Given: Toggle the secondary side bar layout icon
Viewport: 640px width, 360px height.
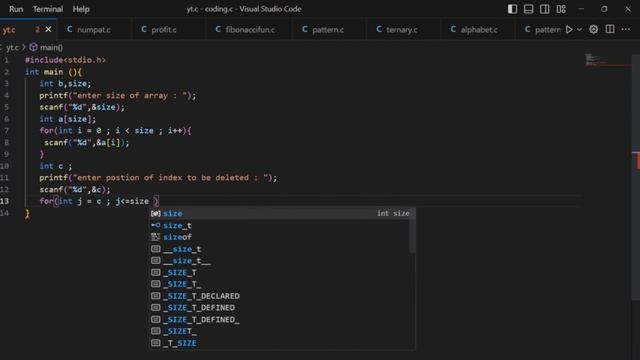Looking at the screenshot, I should point(544,9).
